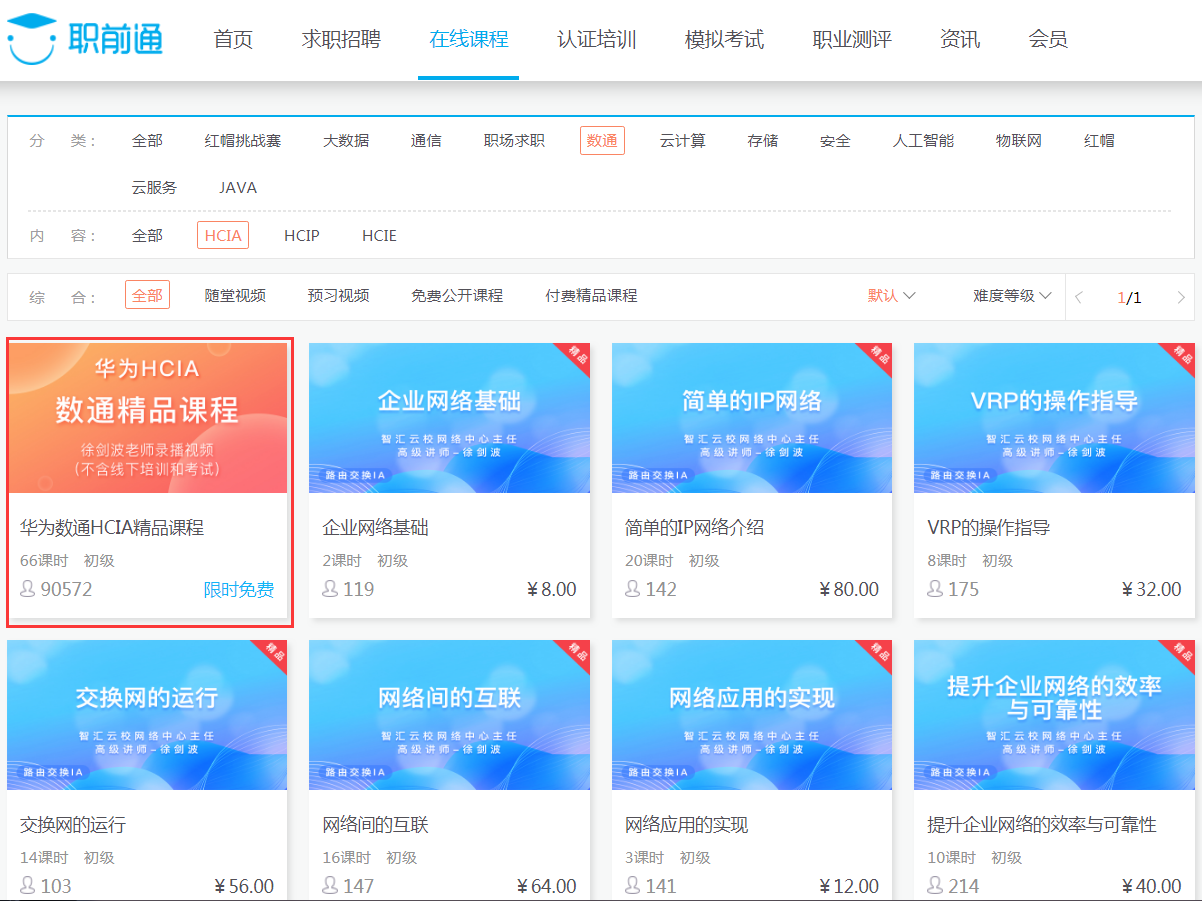Click person icon next to 175 learners
The width and height of the screenshot is (1202, 901).
pyautogui.click(x=935, y=589)
